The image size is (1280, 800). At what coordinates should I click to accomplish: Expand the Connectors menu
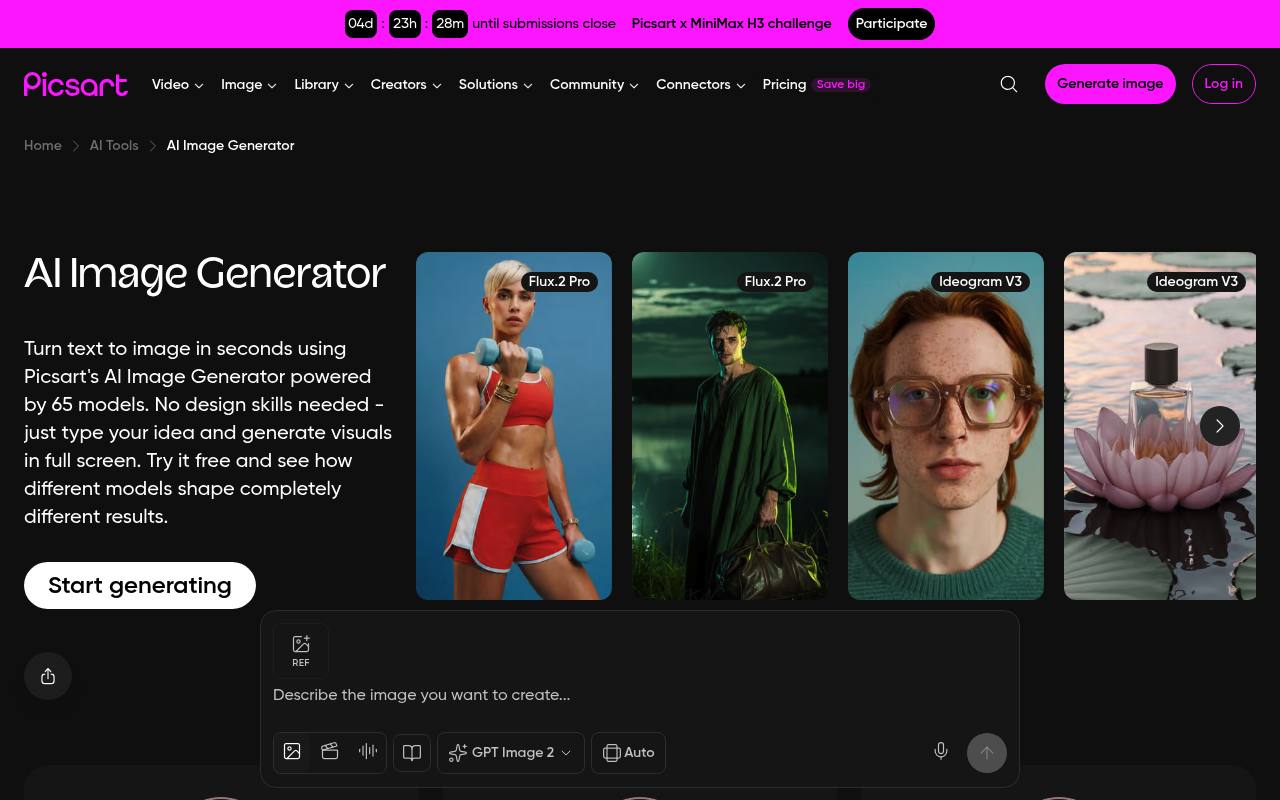tap(701, 85)
